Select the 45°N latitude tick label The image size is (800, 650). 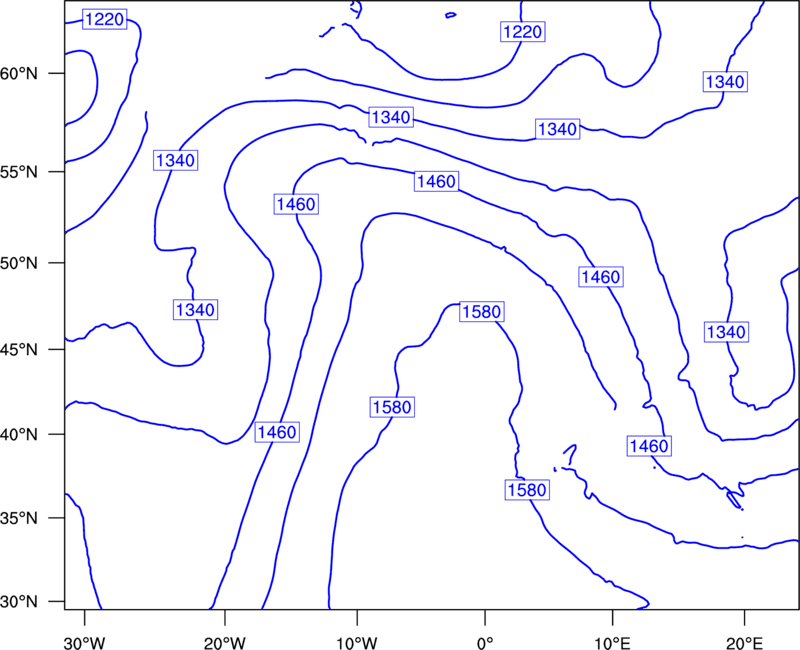[19, 350]
